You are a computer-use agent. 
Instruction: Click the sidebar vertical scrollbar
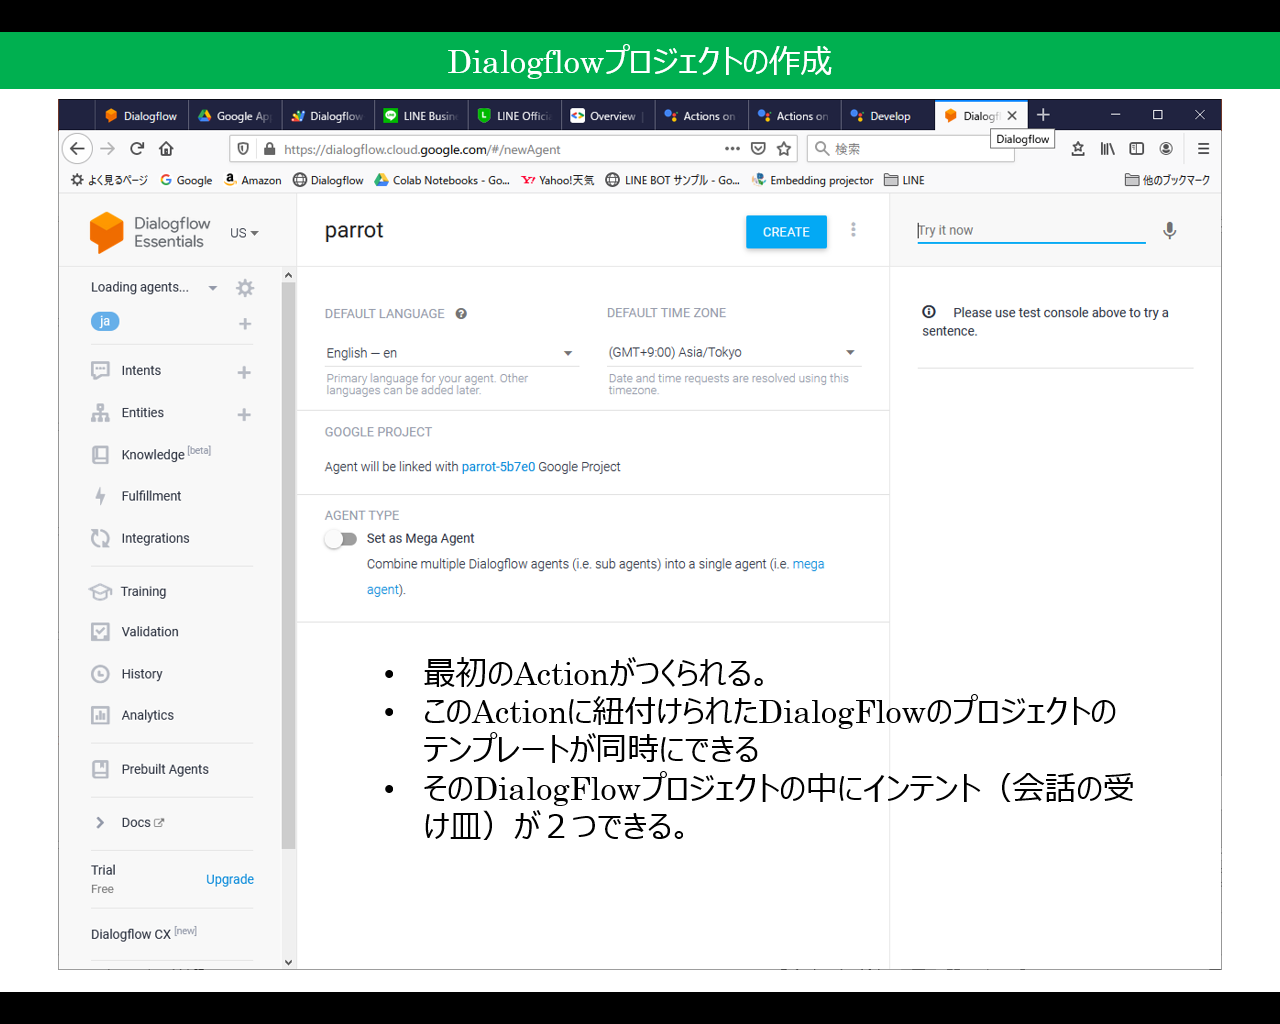coord(289,565)
